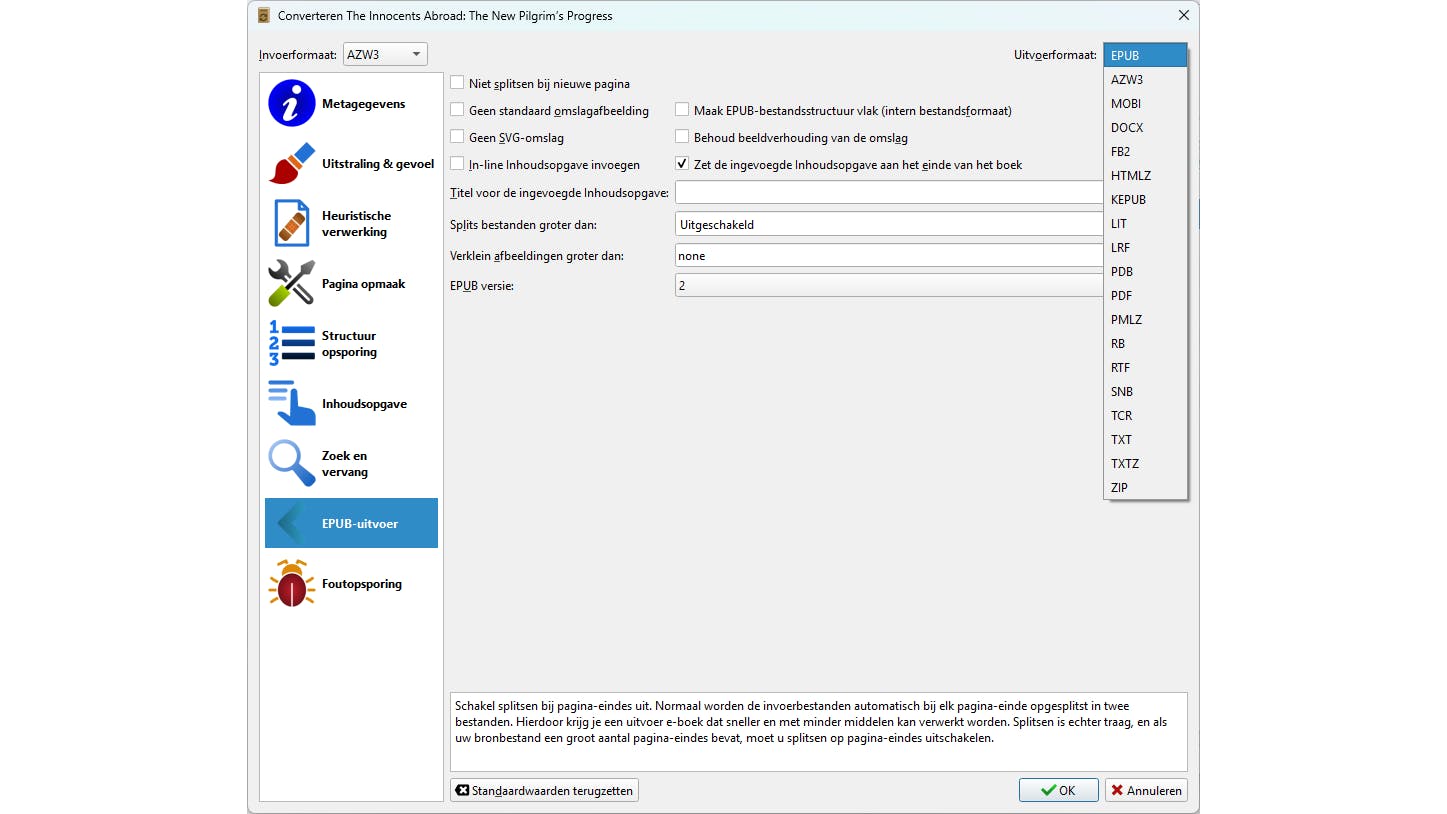This screenshot has width=1447, height=814.
Task: Choose SNB output format
Action: coord(1145,392)
